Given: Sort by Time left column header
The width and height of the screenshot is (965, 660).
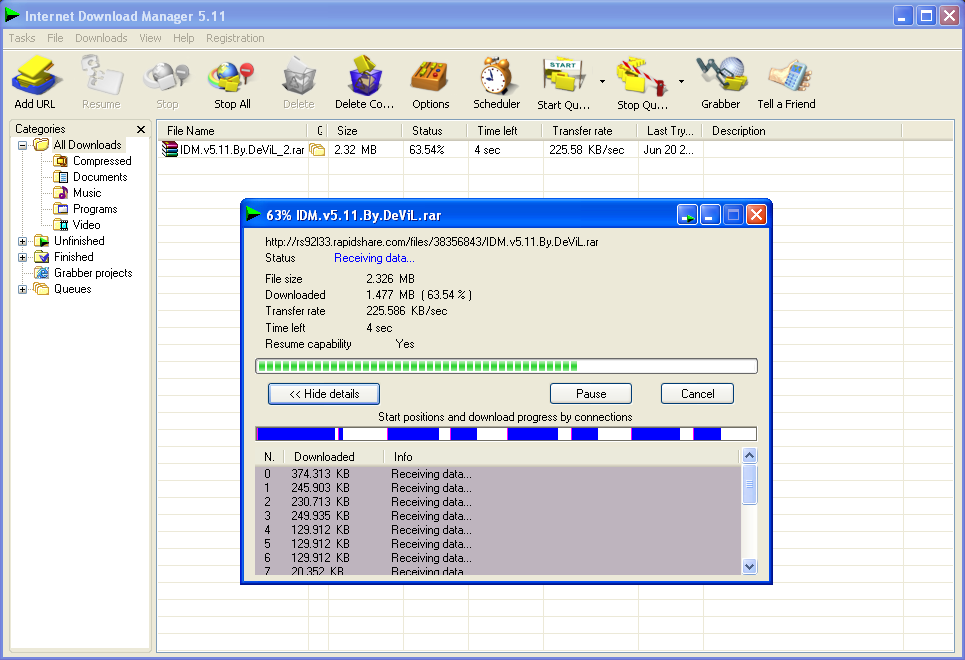Looking at the screenshot, I should point(505,131).
